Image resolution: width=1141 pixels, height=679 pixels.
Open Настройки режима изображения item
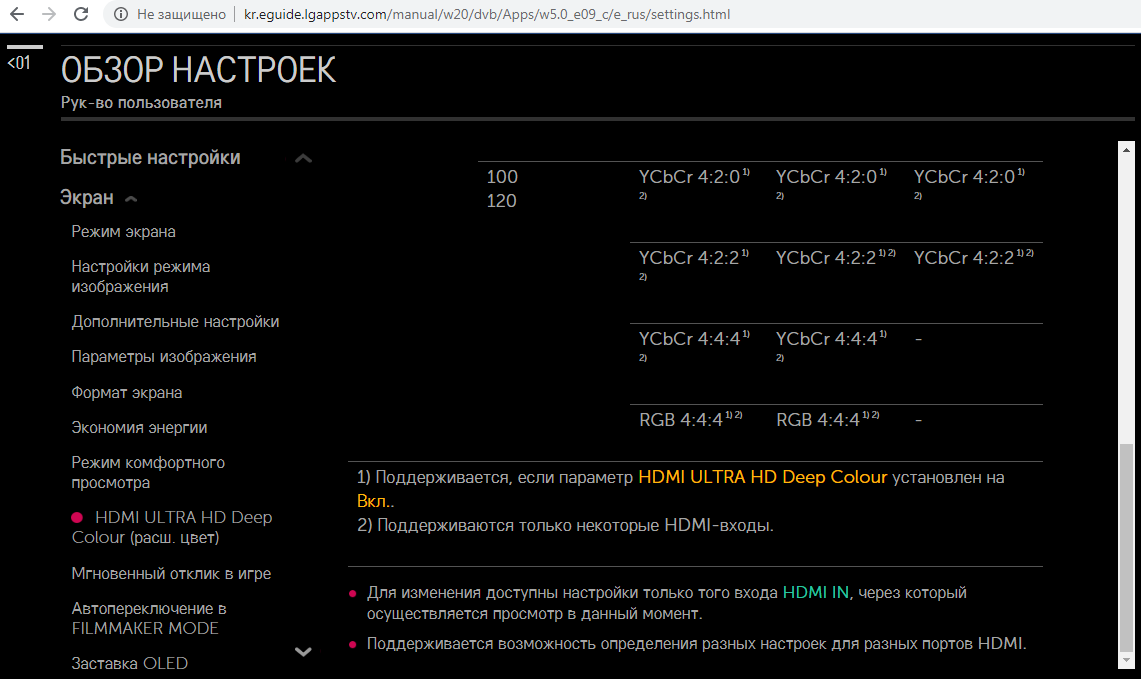140,277
